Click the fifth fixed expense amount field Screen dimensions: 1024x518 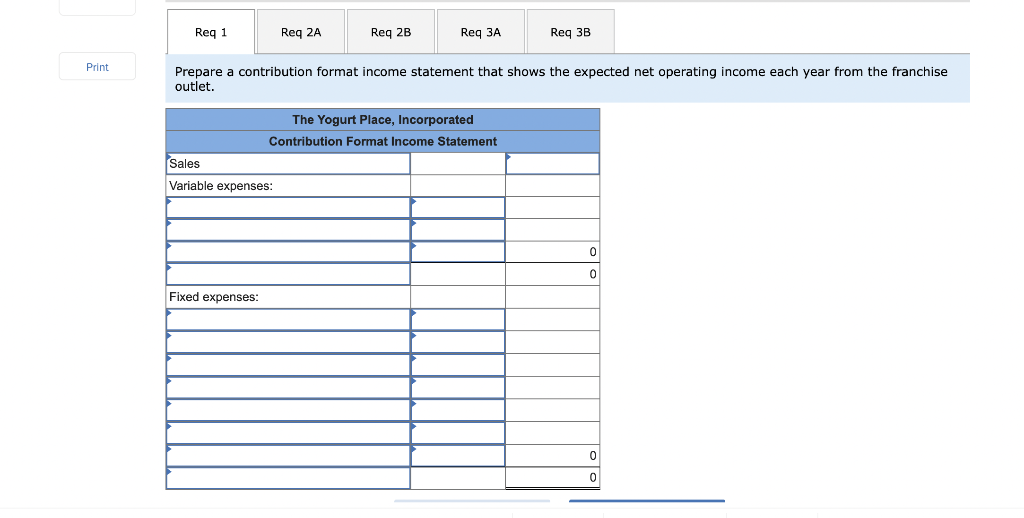coord(458,410)
